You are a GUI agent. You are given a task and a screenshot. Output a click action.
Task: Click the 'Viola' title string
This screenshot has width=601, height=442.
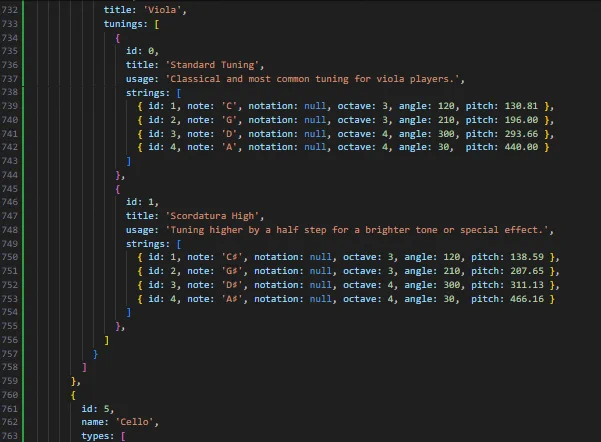[162, 10]
